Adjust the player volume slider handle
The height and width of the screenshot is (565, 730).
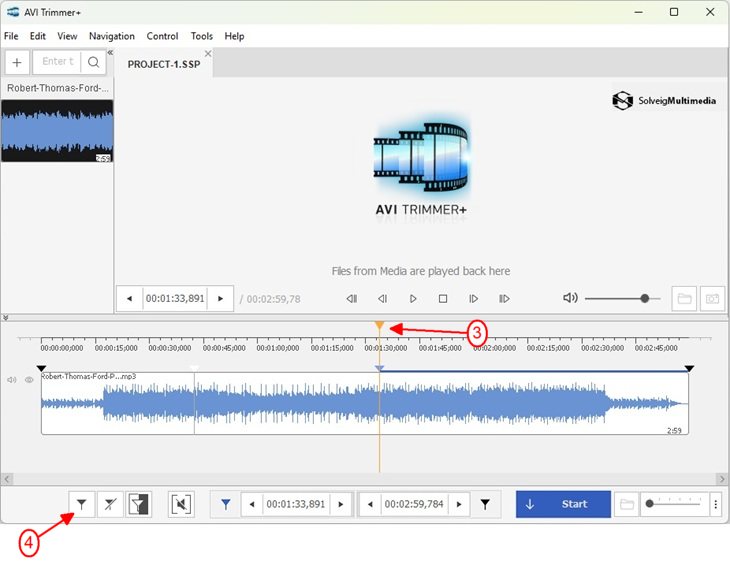[645, 298]
